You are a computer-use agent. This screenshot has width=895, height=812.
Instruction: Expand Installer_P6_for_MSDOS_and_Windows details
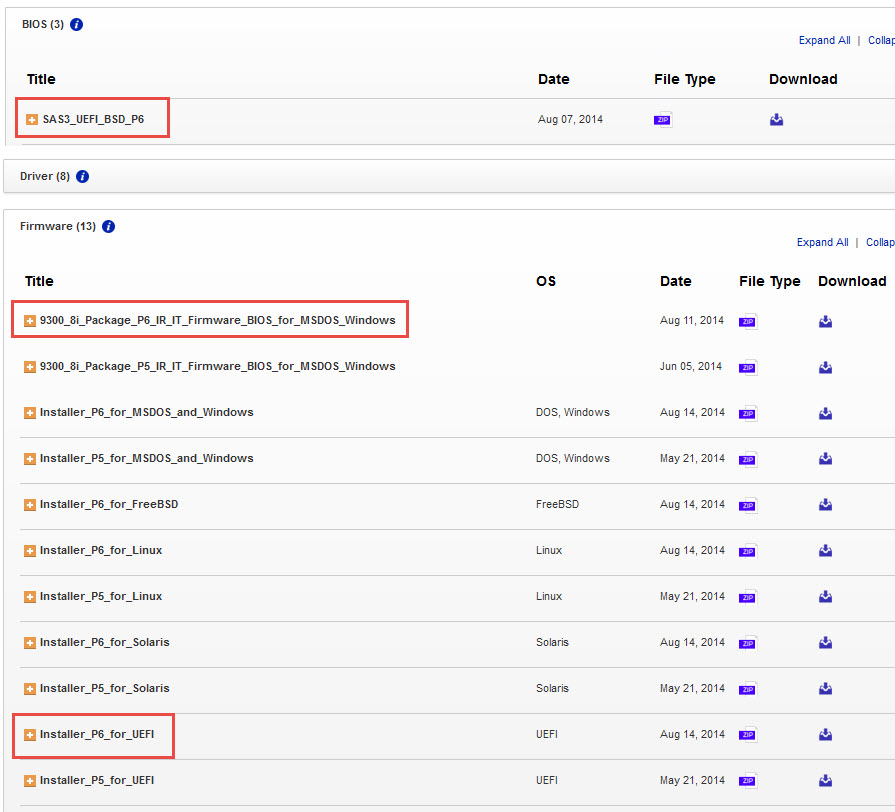click(30, 413)
